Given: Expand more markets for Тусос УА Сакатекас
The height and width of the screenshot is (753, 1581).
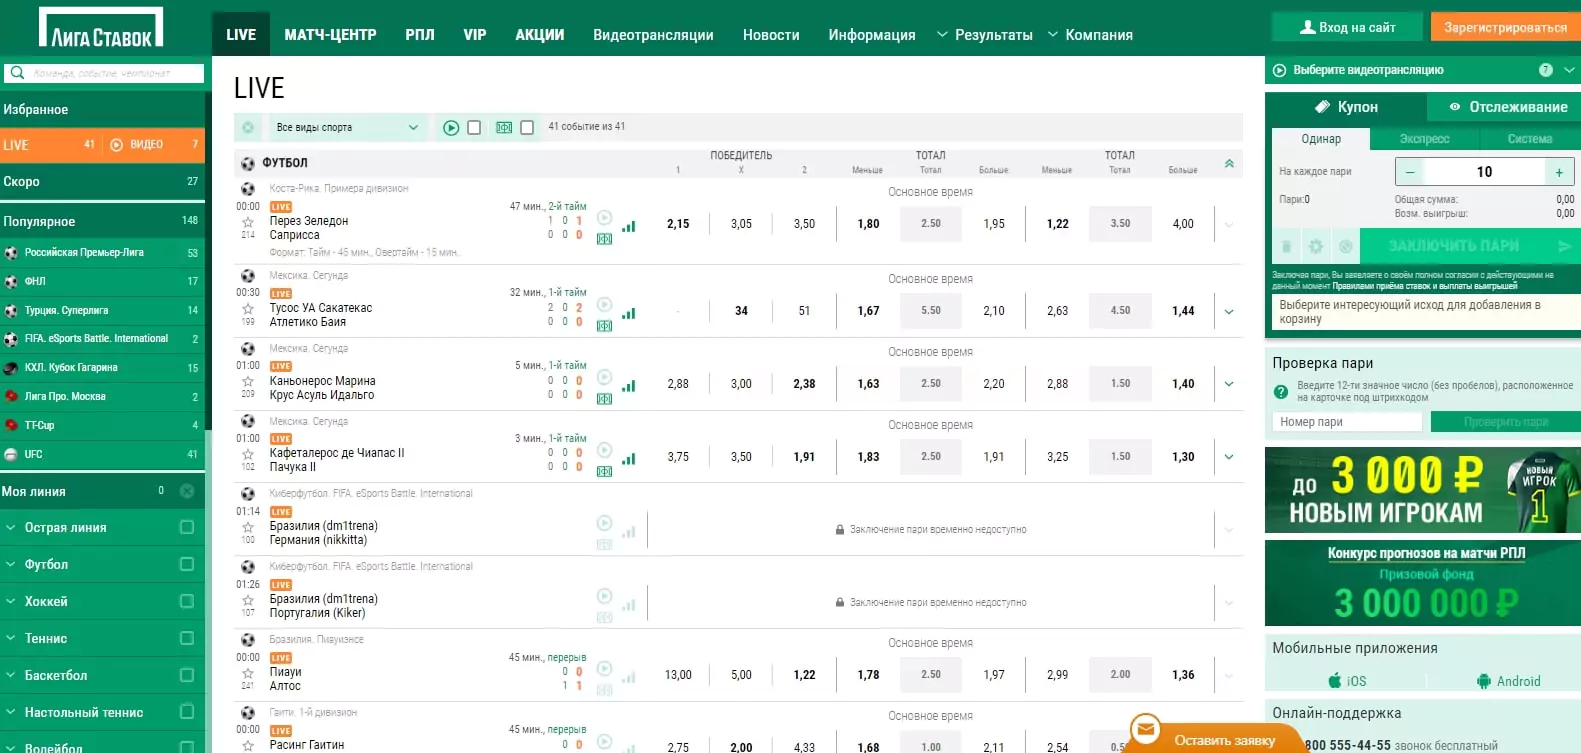Looking at the screenshot, I should [x=1229, y=311].
